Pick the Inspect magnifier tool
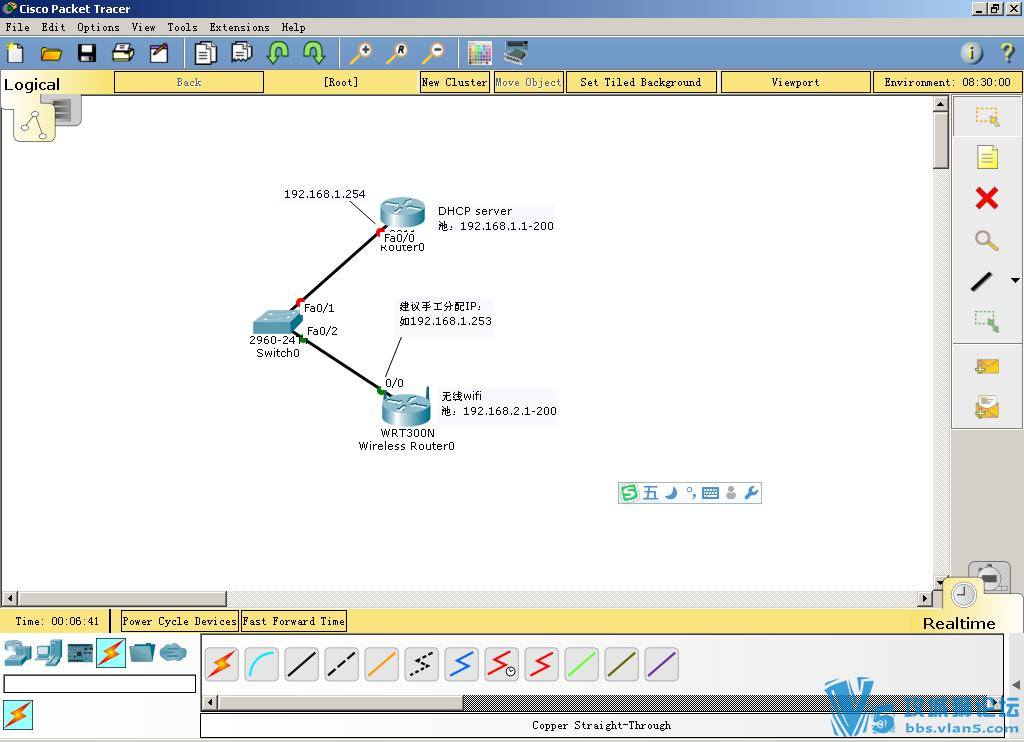 point(986,240)
